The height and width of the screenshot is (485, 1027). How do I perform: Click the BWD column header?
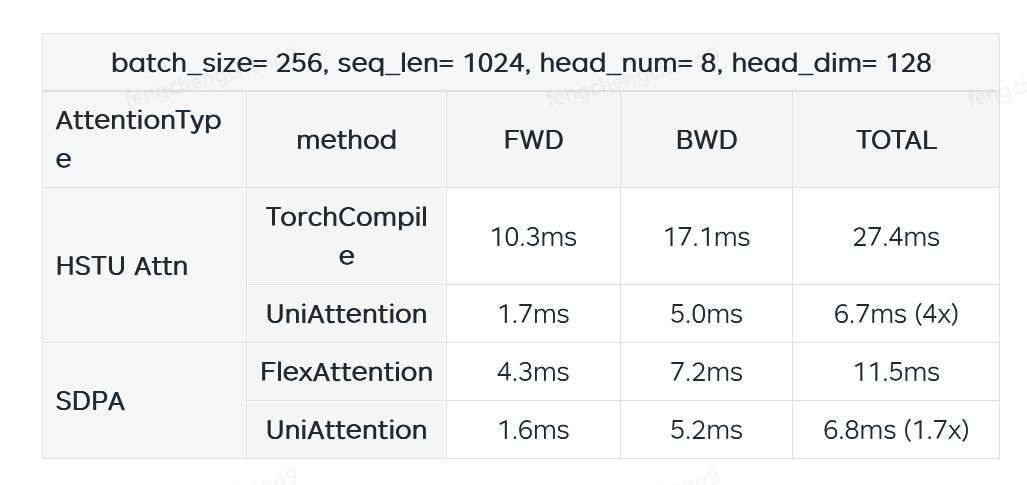706,140
